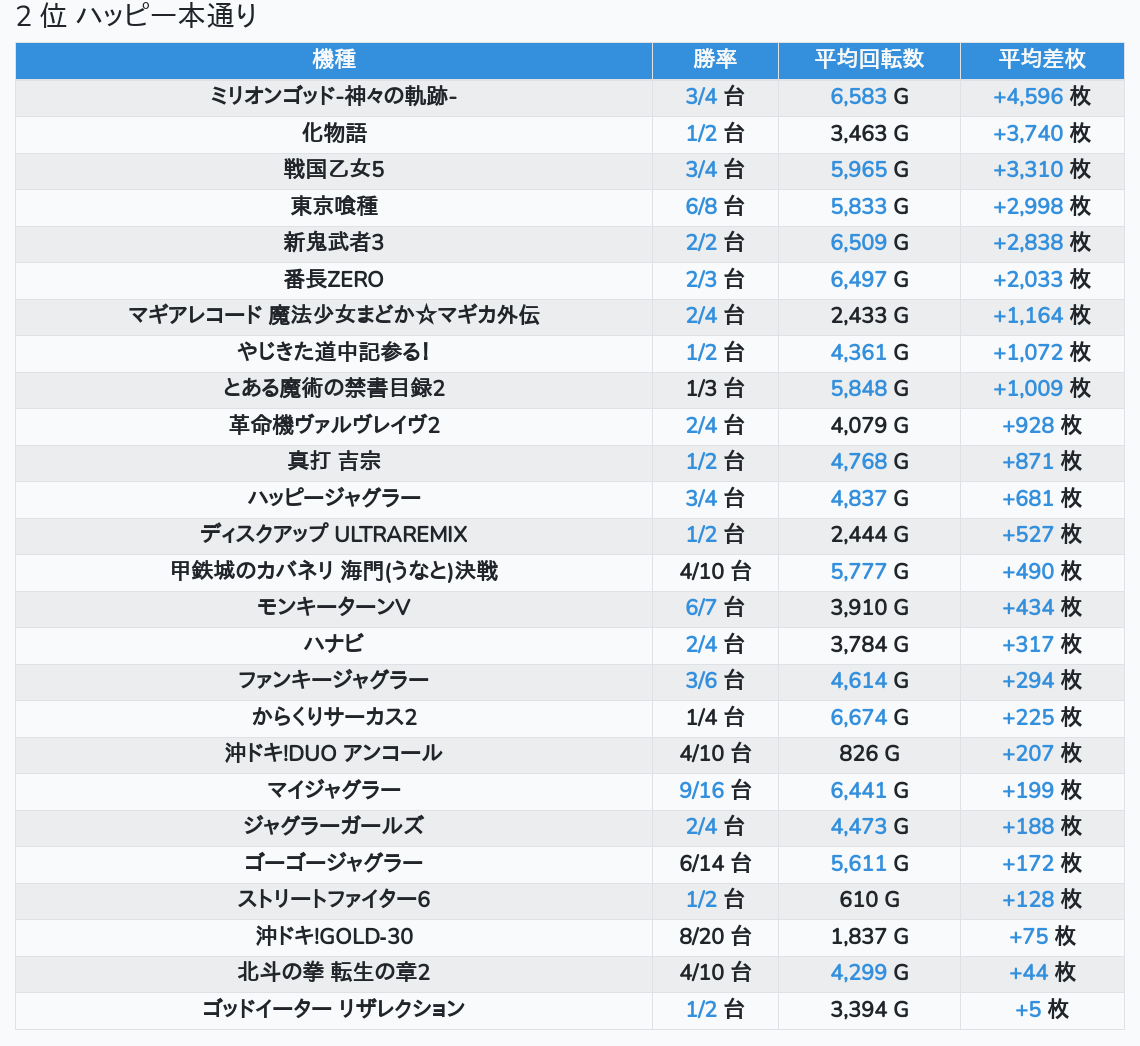Select the ストリートファイター6 machine name
The width and height of the screenshot is (1140, 1046).
(x=334, y=900)
